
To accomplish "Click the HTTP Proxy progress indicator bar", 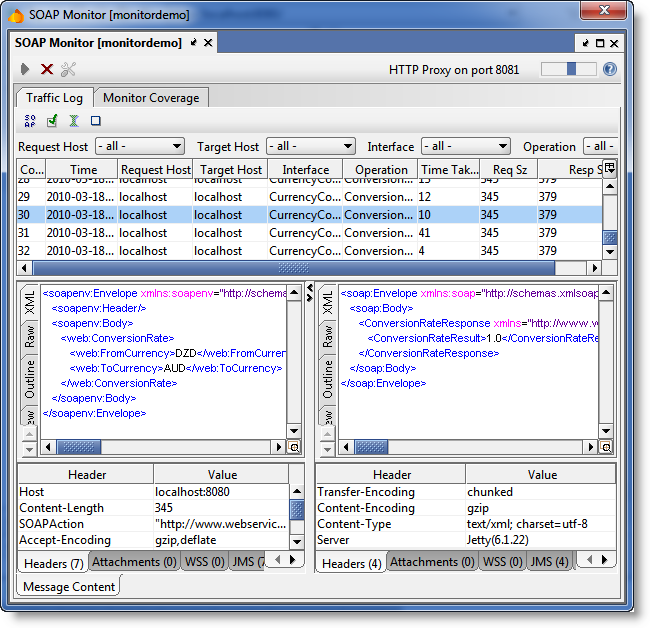I will [x=569, y=69].
